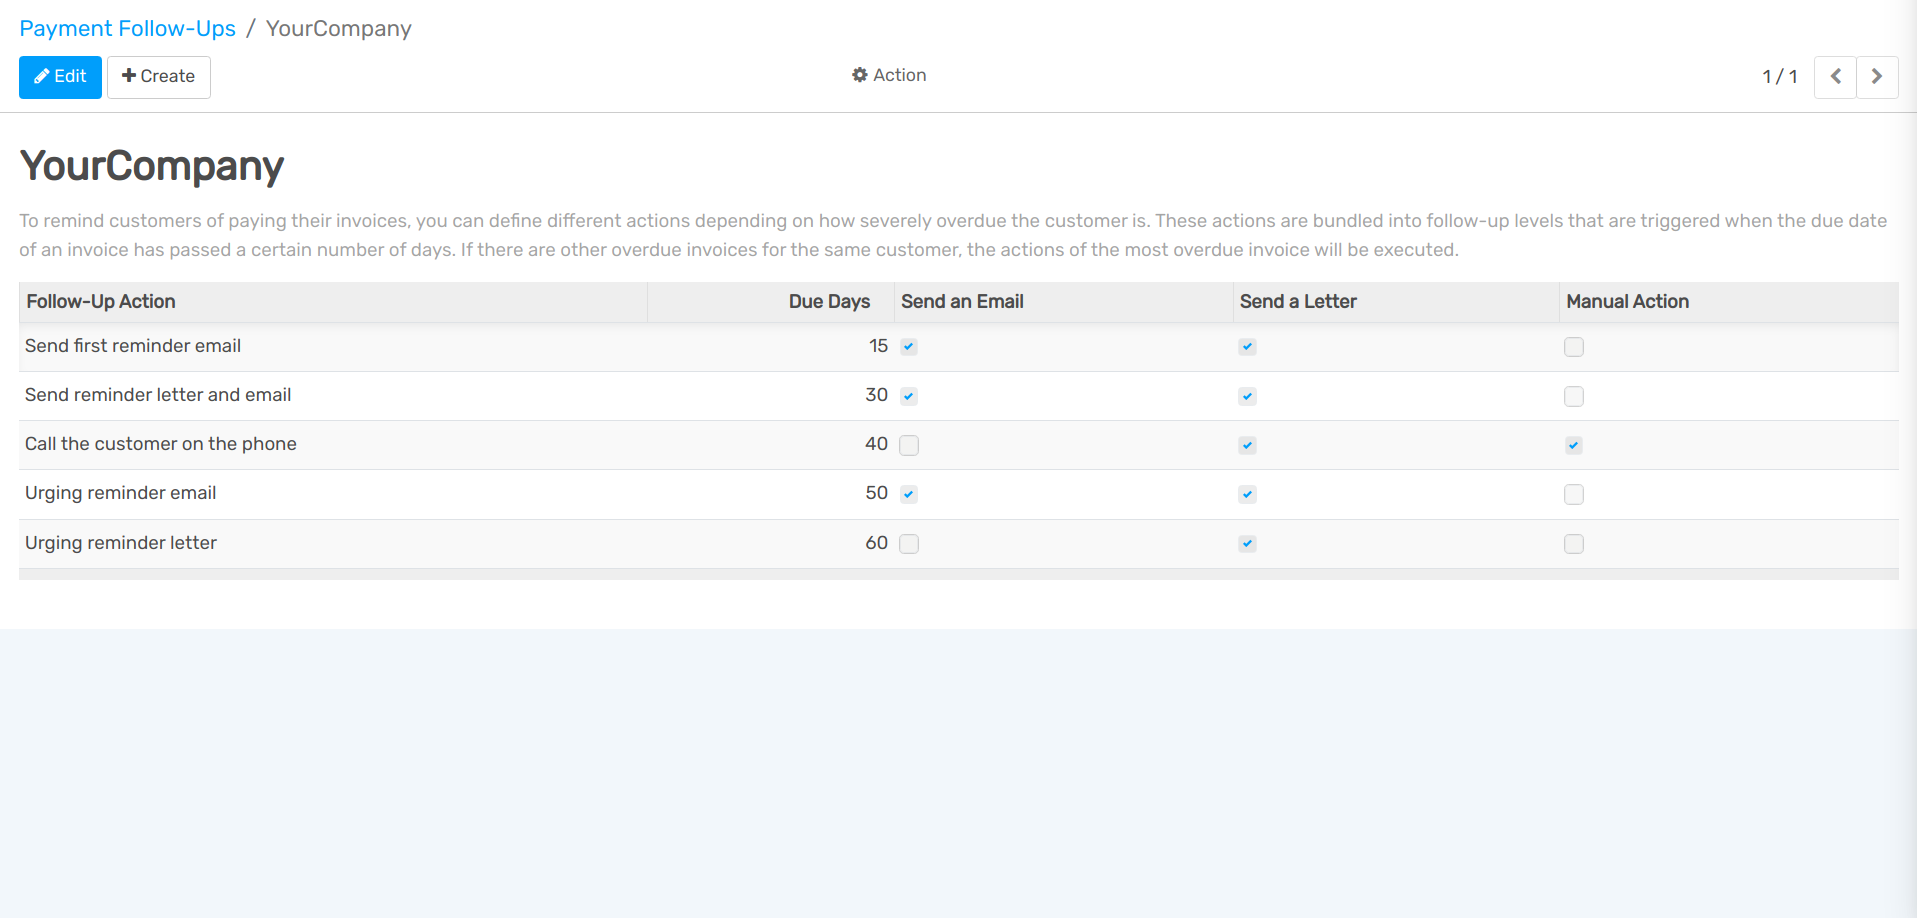Open the Urging reminder letter row
The image size is (1917, 918).
click(121, 543)
